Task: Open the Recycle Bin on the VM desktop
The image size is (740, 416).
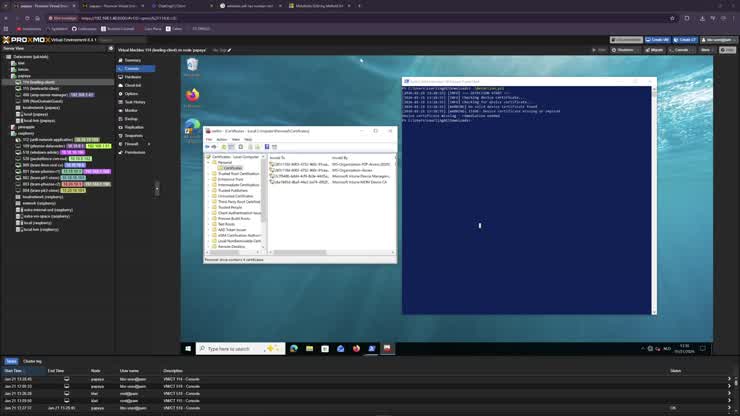Action: click(x=192, y=67)
